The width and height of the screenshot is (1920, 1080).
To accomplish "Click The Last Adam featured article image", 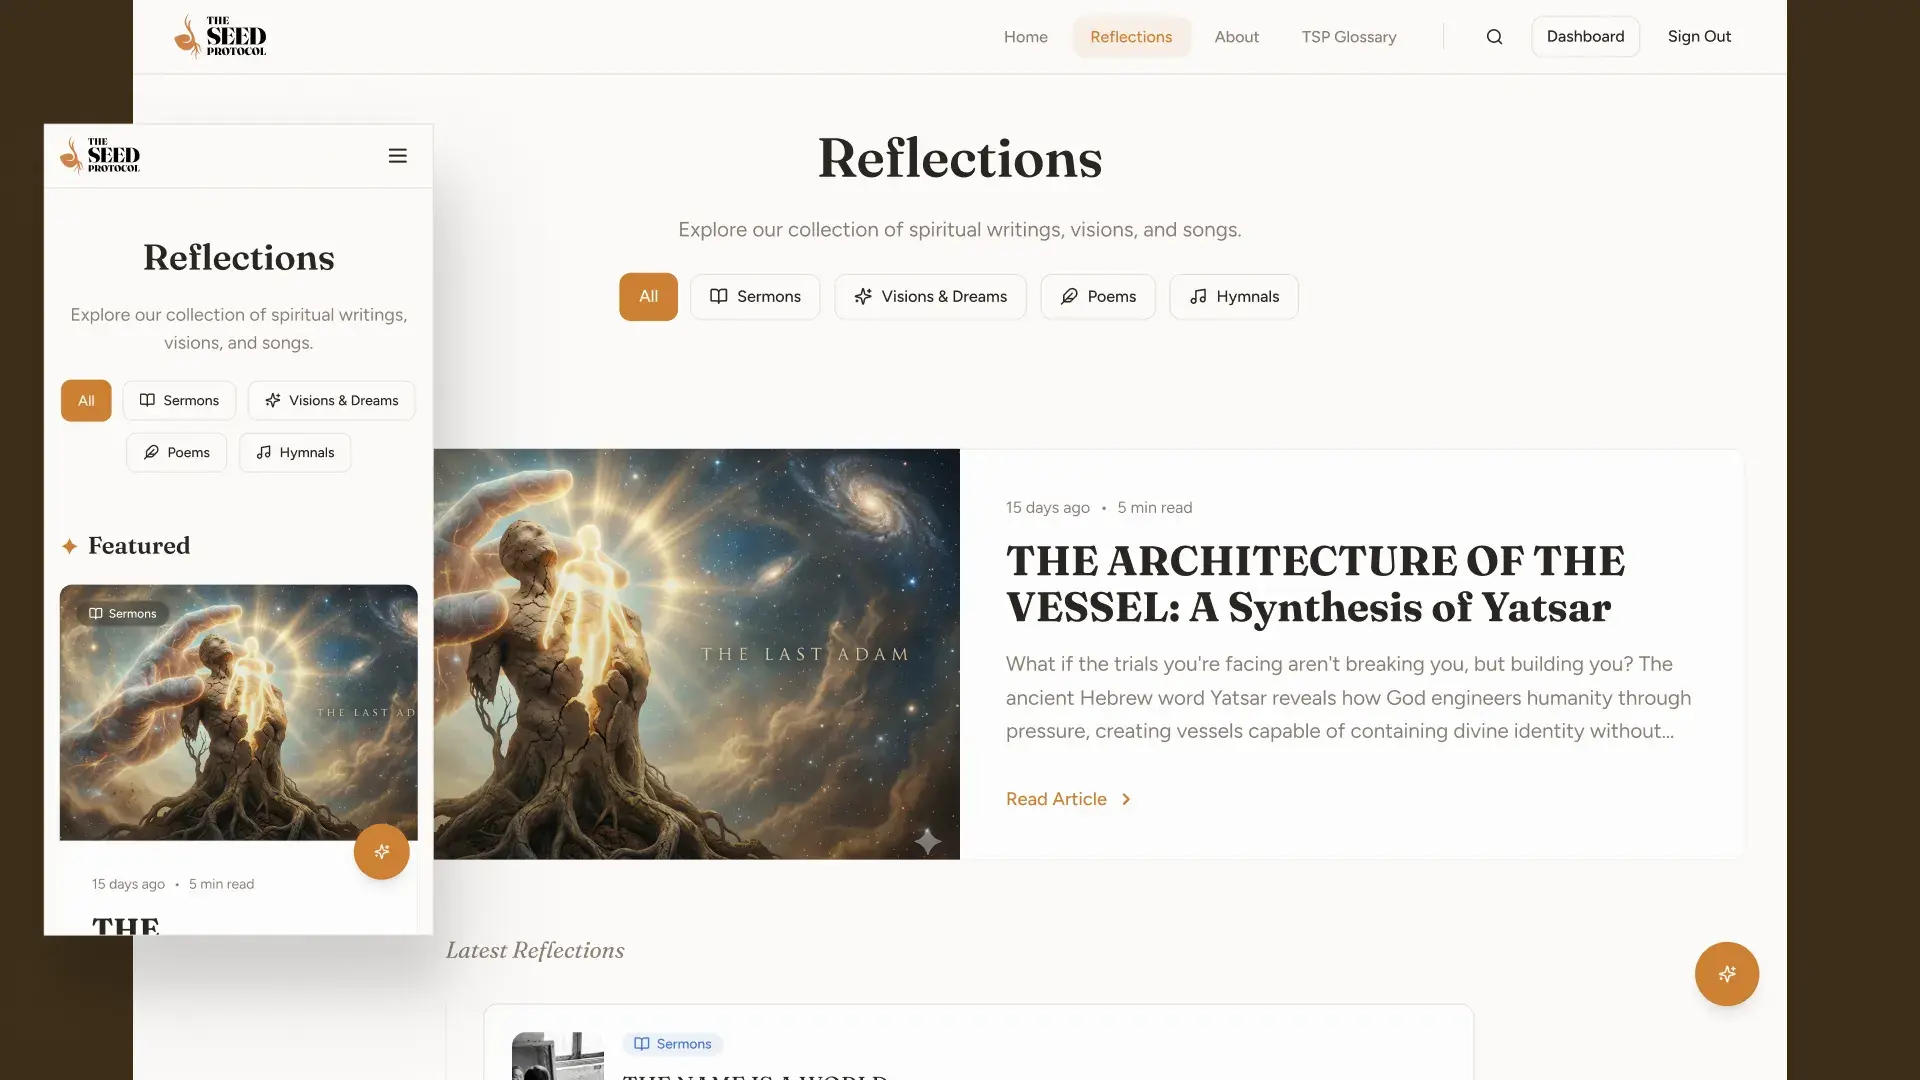I will pyautogui.click(x=696, y=654).
